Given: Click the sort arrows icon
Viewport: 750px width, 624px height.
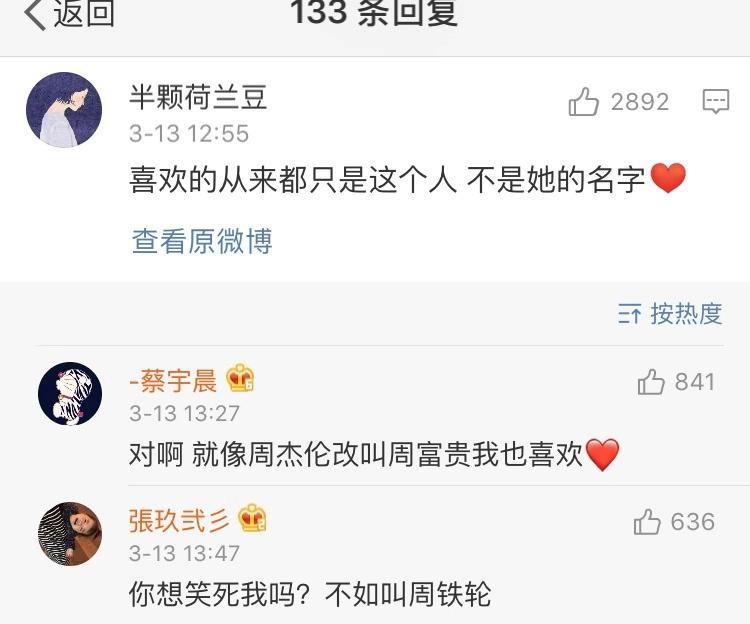Looking at the screenshot, I should click(x=629, y=314).
